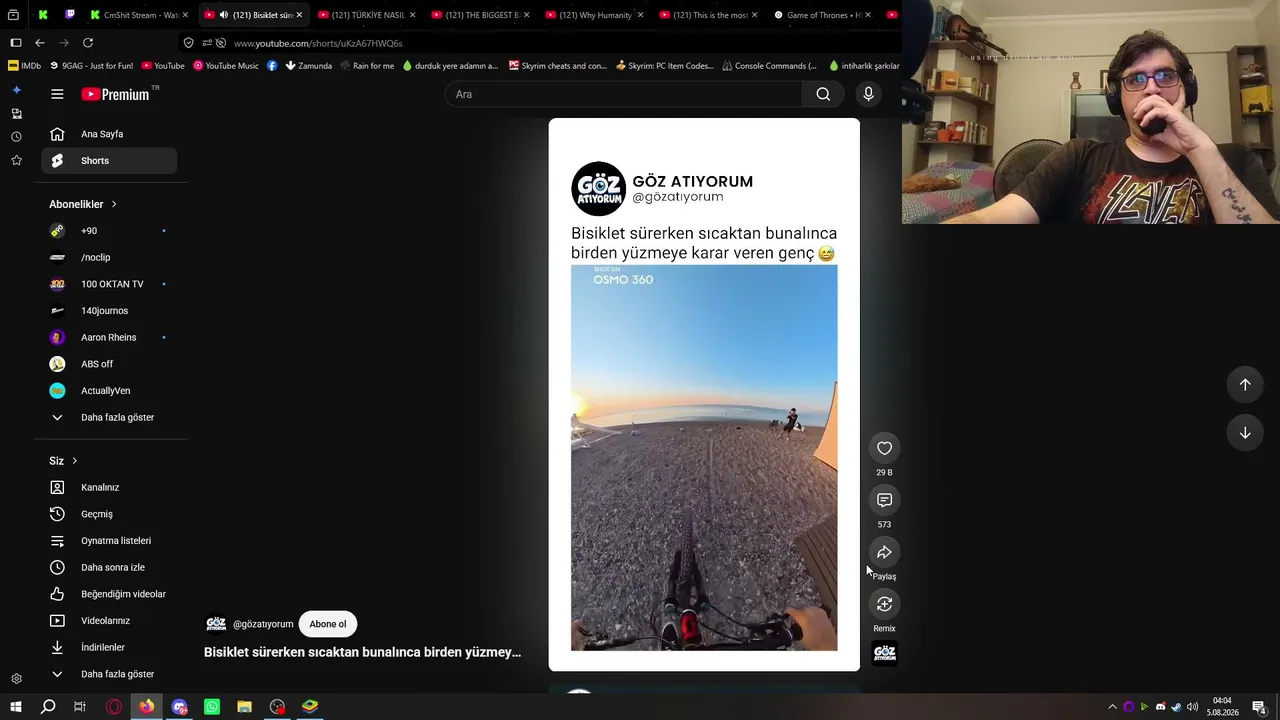Open the browser sidebar panel toggle
The width and height of the screenshot is (1280, 720).
(x=16, y=43)
